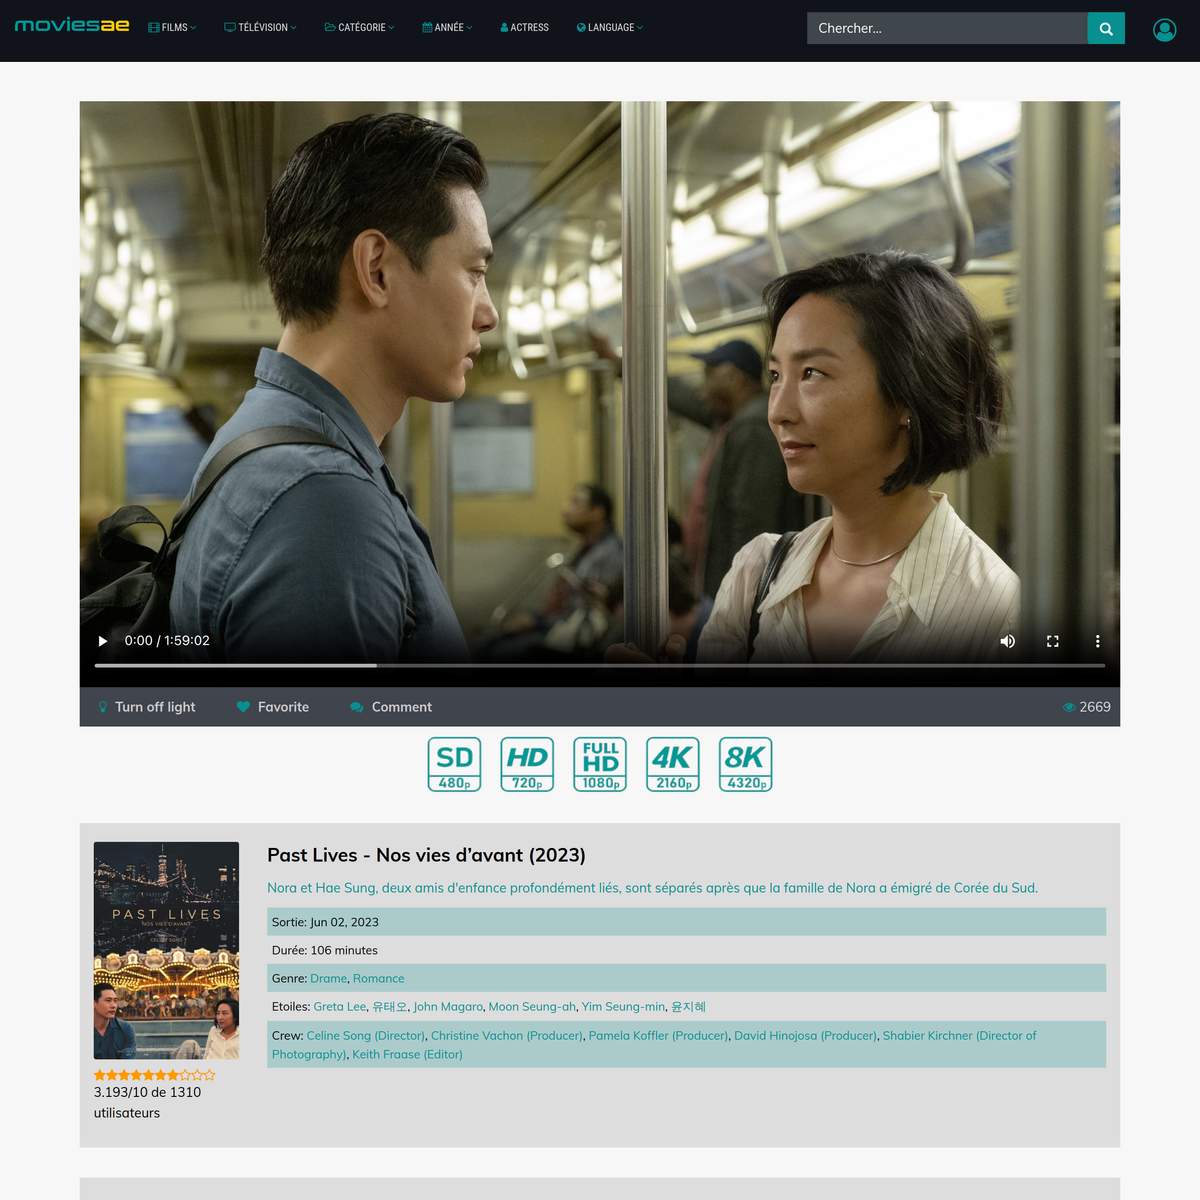Open the Romance genre link
Screen dimensions: 1200x1200
click(x=379, y=979)
